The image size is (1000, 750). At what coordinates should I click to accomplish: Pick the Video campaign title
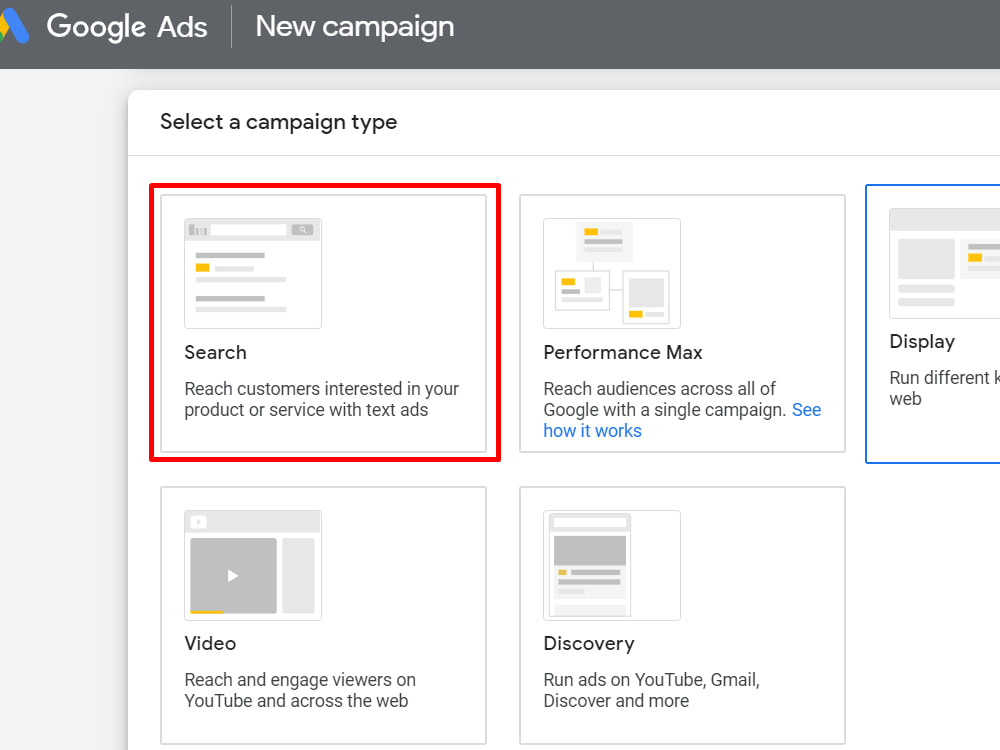210,643
